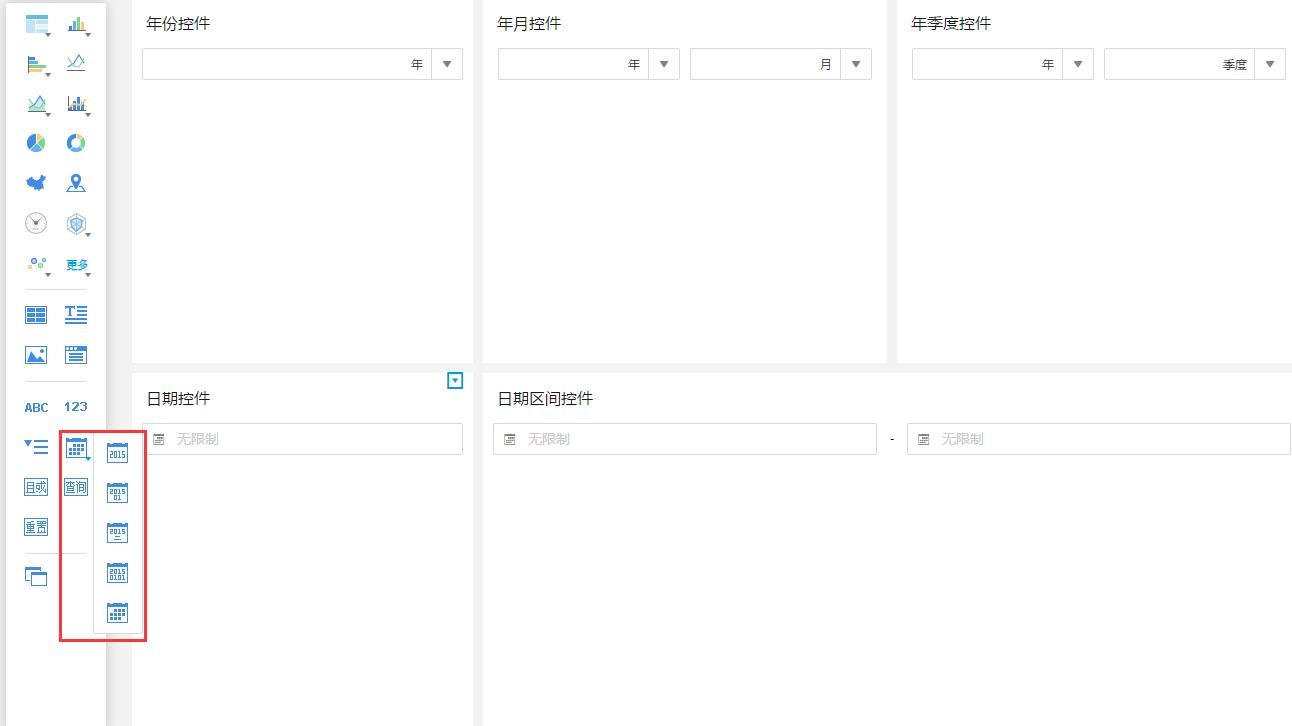
Task: Select the 年季度控件 title text
Action: coord(951,23)
